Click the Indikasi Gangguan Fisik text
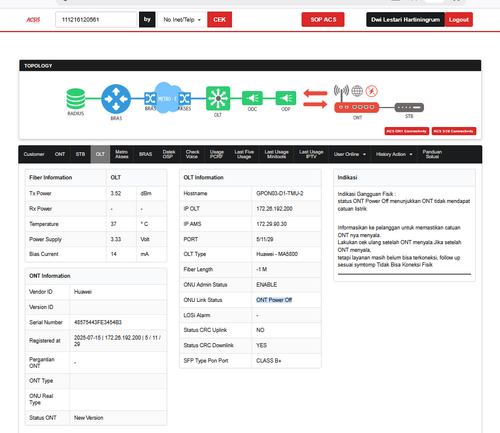 point(367,194)
